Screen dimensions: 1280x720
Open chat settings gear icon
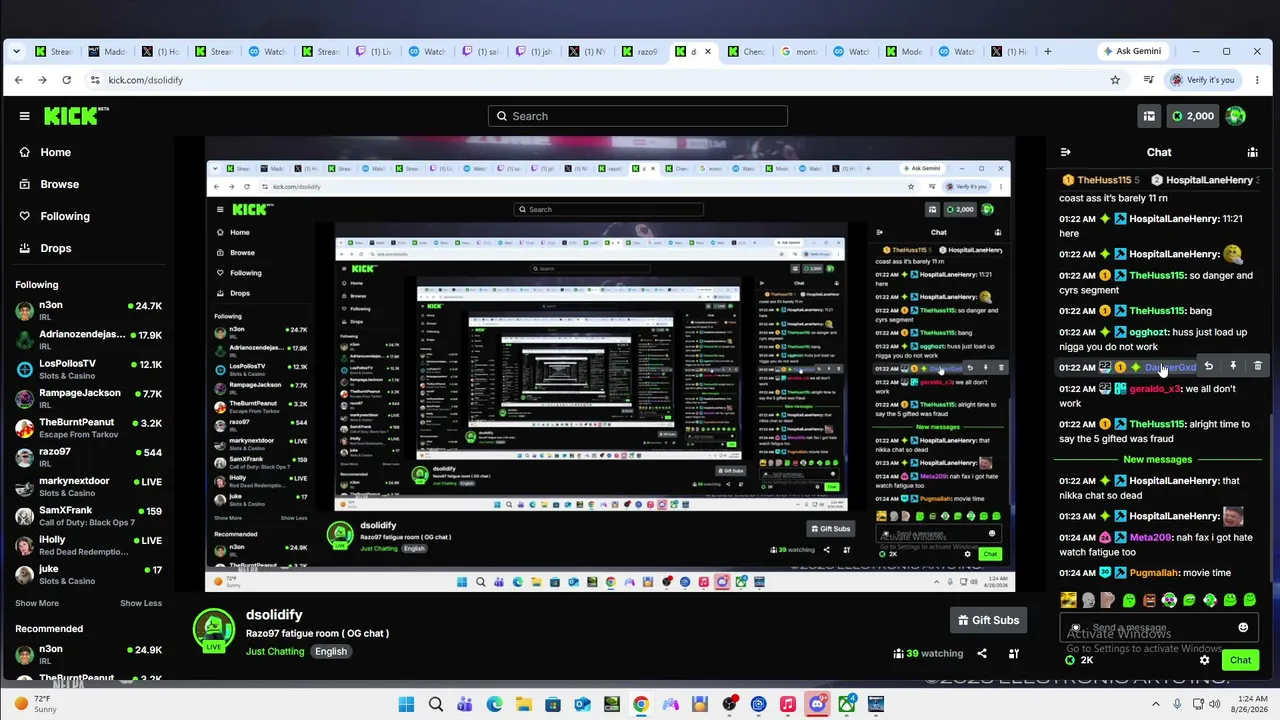(1204, 660)
